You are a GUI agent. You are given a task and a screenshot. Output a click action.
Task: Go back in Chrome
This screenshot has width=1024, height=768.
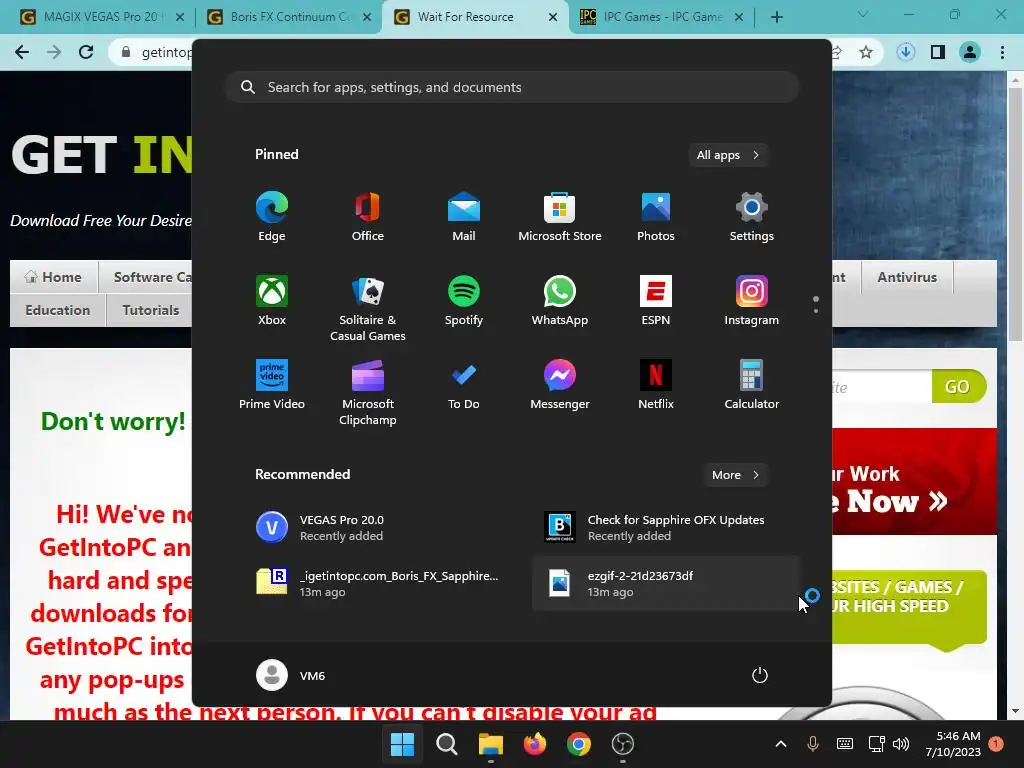click(x=22, y=52)
